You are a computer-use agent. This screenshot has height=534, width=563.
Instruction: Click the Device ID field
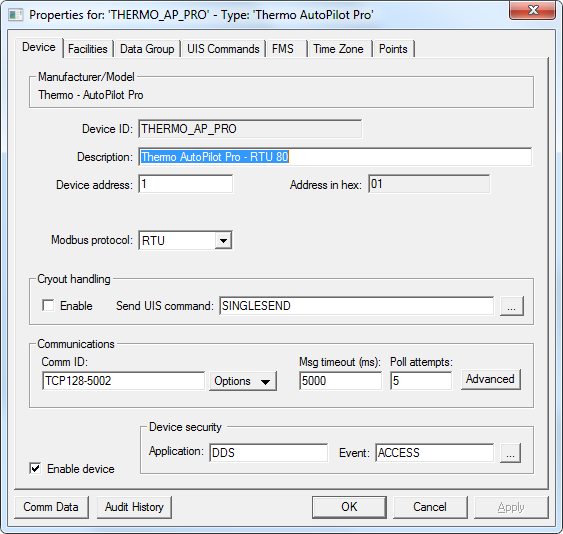click(250, 129)
